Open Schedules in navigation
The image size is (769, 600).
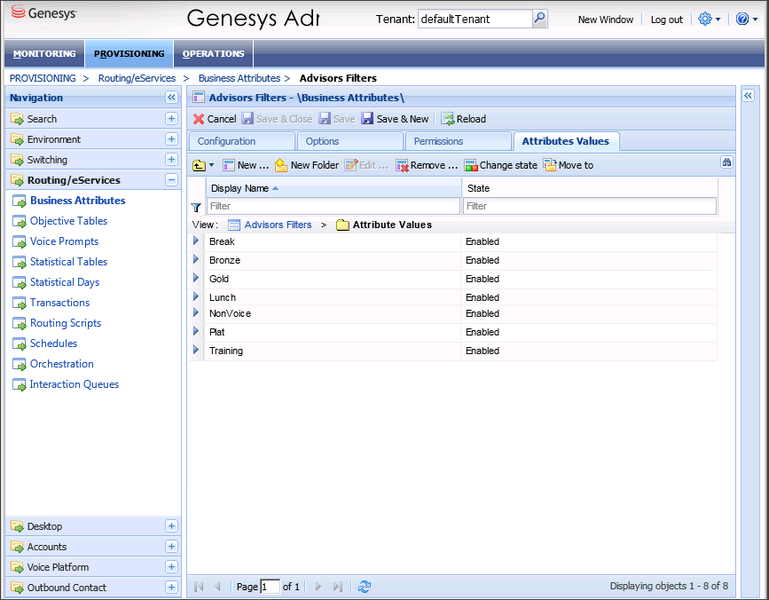[x=53, y=343]
